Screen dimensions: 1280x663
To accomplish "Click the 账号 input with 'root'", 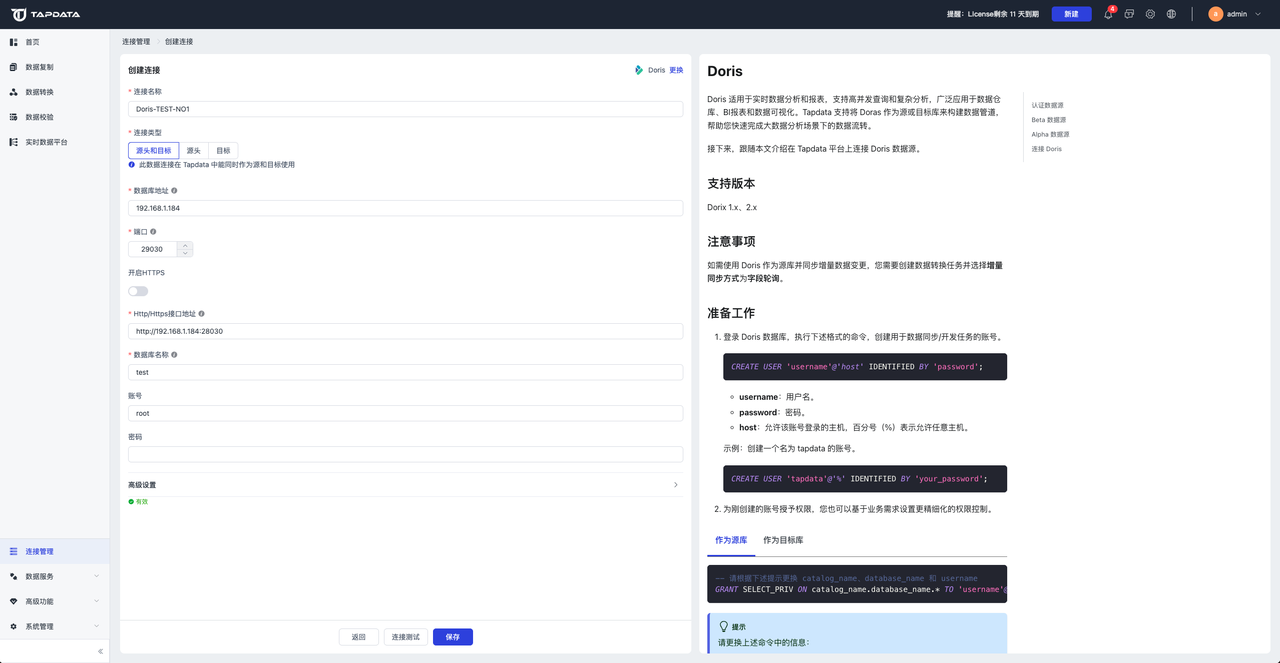I will click(x=405, y=413).
